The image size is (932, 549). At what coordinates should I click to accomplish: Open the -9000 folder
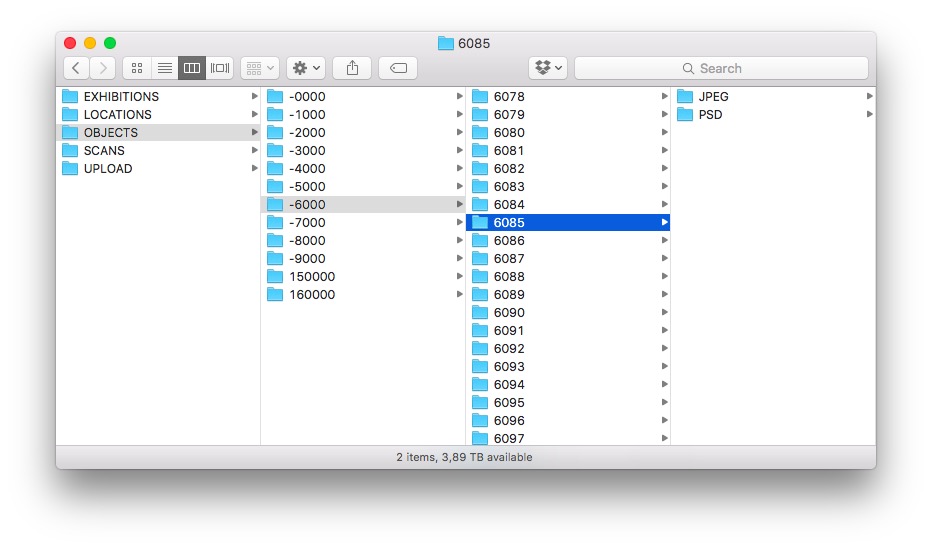(364, 258)
